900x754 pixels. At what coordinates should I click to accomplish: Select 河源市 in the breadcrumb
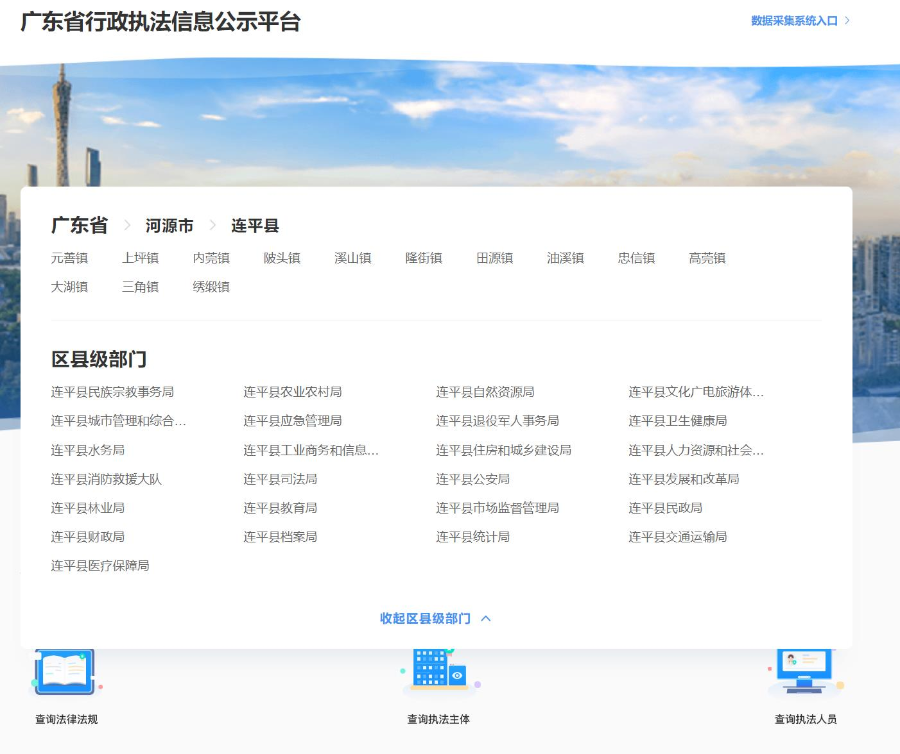(x=169, y=226)
